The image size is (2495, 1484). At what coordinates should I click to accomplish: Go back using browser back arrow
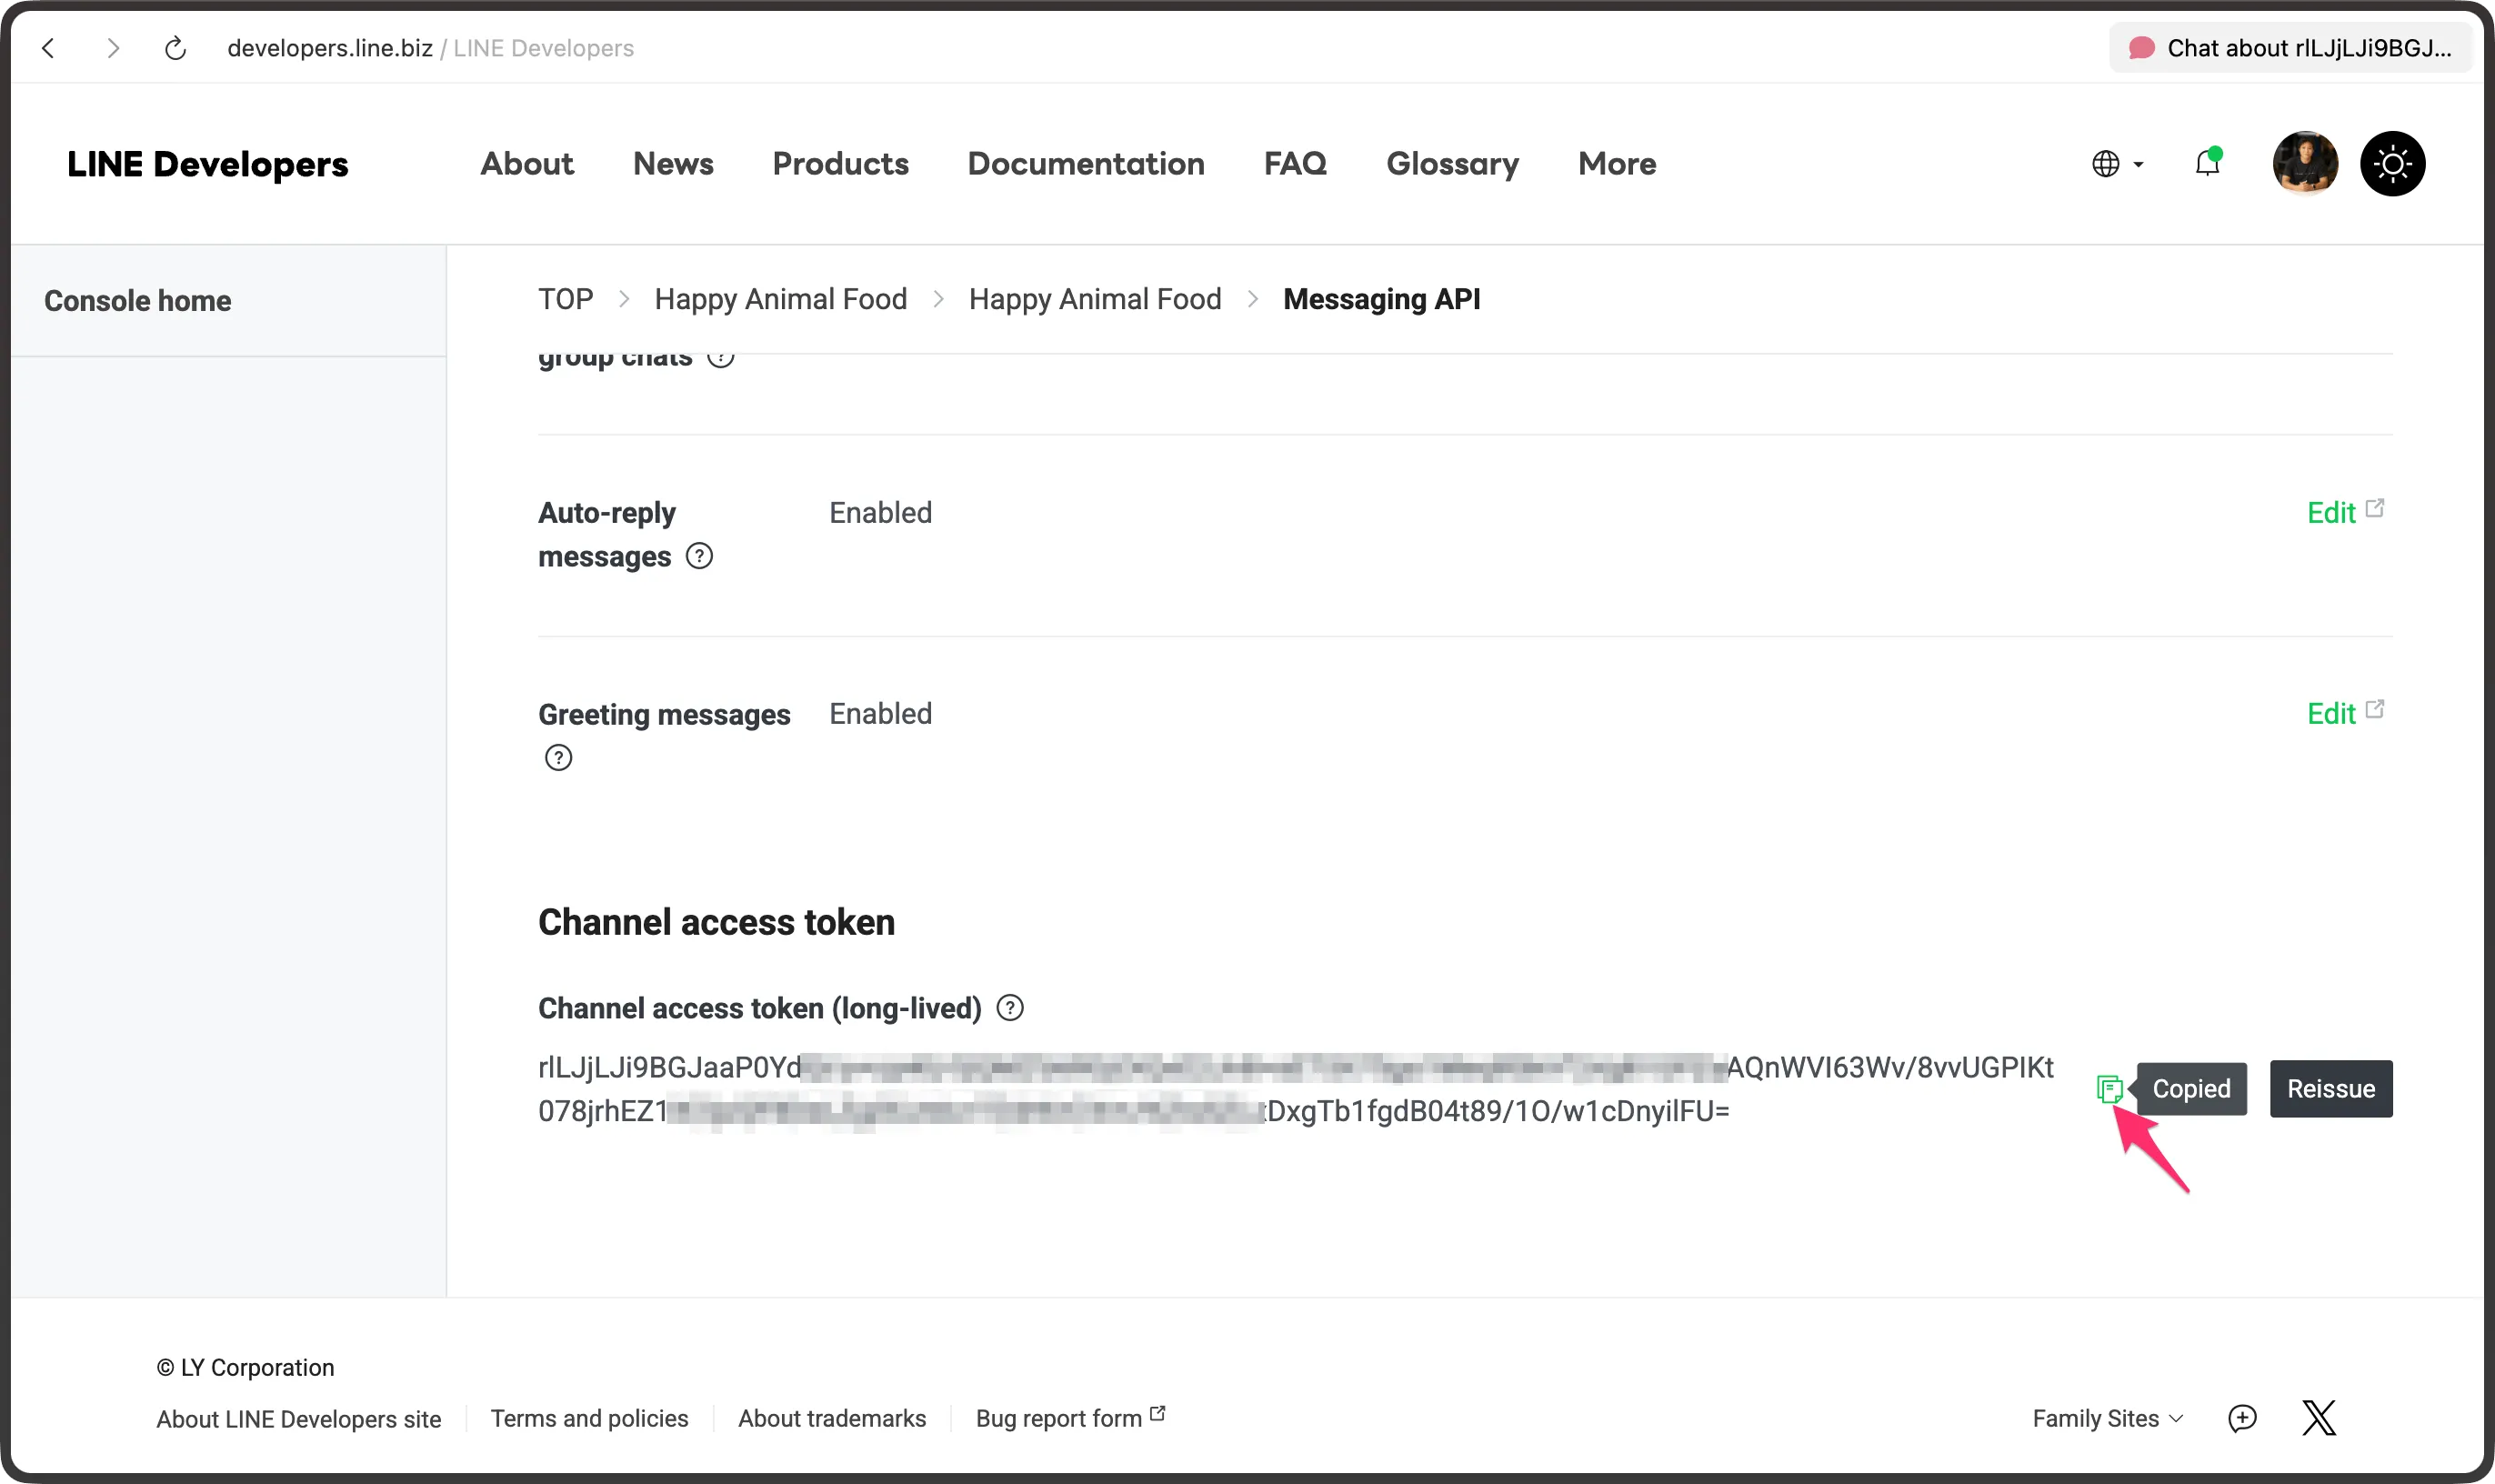pyautogui.click(x=49, y=47)
